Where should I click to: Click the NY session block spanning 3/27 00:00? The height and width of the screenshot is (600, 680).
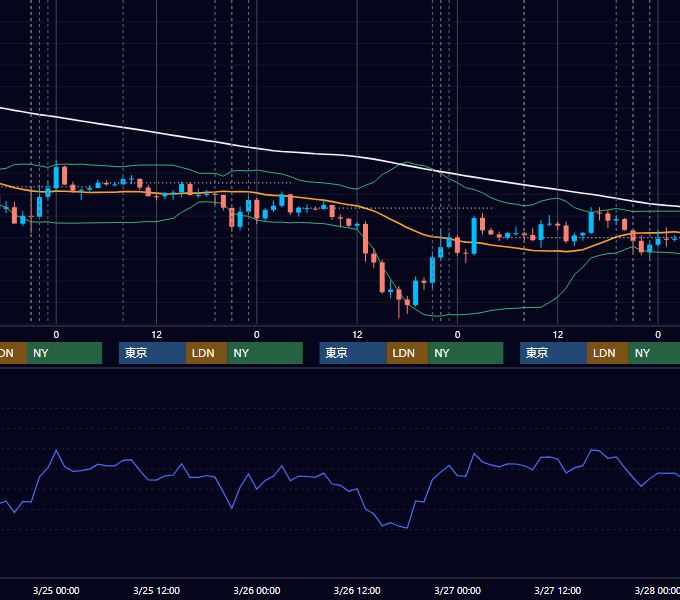point(466,353)
